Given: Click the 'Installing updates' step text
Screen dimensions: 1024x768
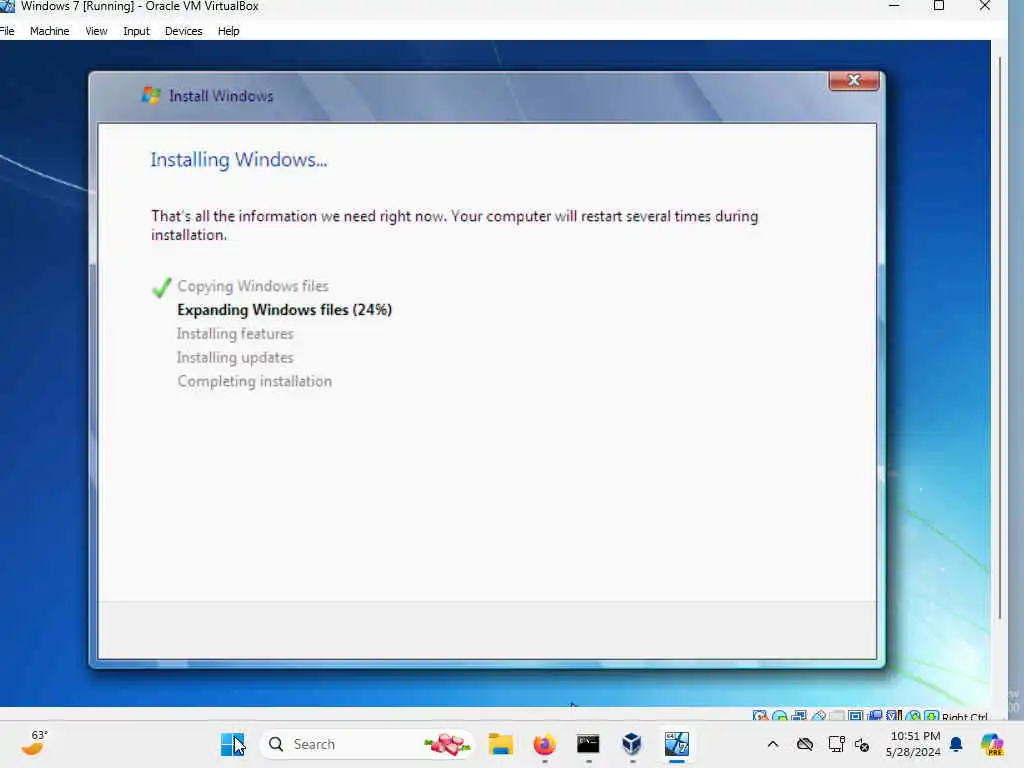Looking at the screenshot, I should pos(235,358).
